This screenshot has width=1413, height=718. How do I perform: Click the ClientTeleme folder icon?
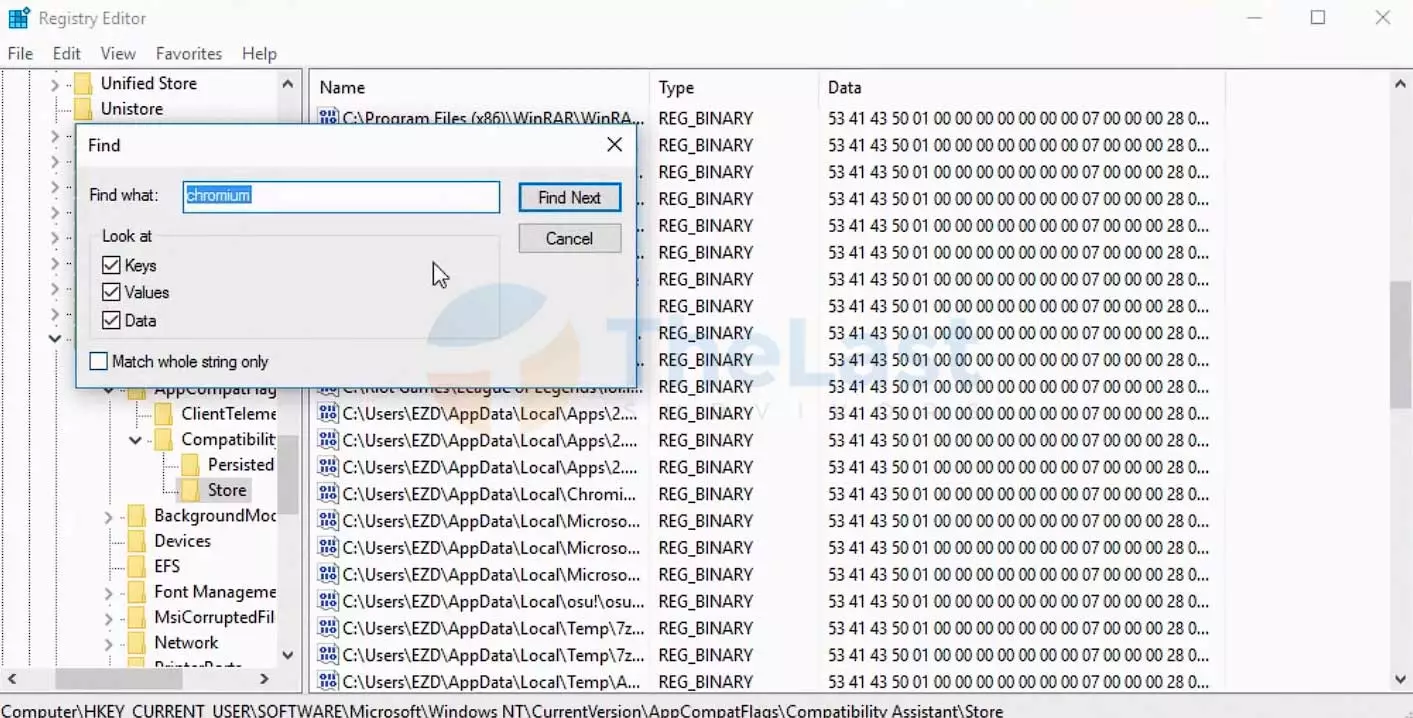pyautogui.click(x=164, y=414)
